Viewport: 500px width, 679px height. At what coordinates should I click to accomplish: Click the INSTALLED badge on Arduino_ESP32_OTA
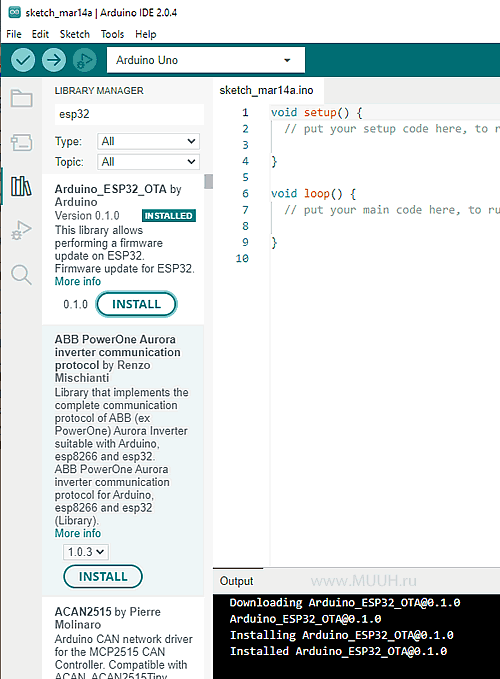coord(169,216)
